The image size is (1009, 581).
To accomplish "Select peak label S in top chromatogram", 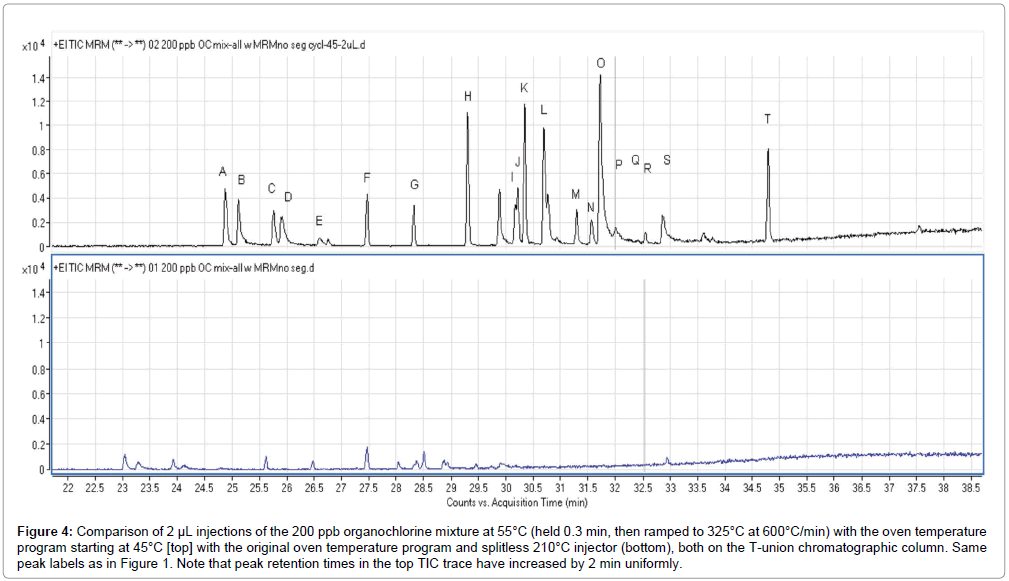I will click(x=667, y=161).
